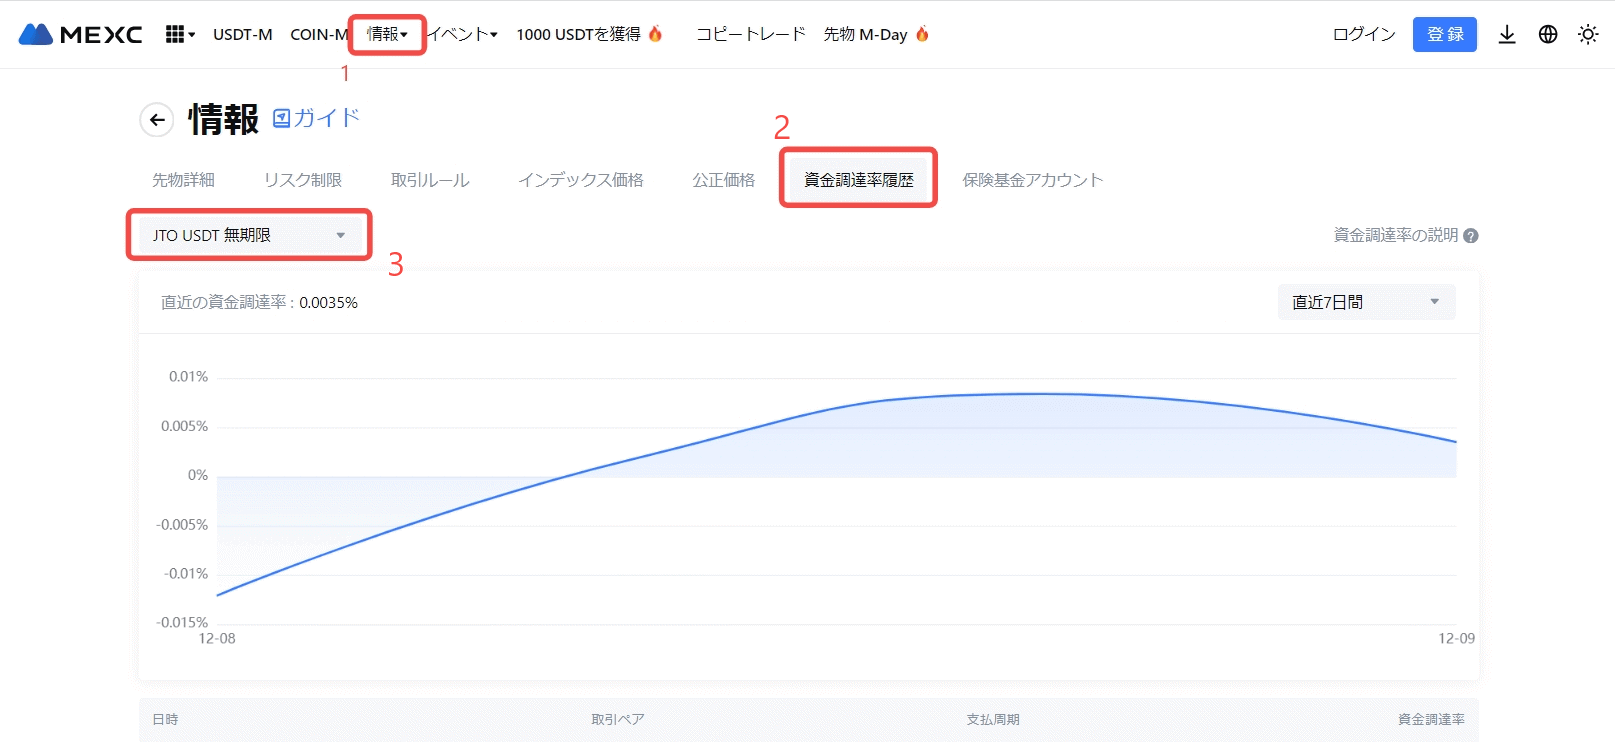Open the language globe icon

click(1548, 34)
